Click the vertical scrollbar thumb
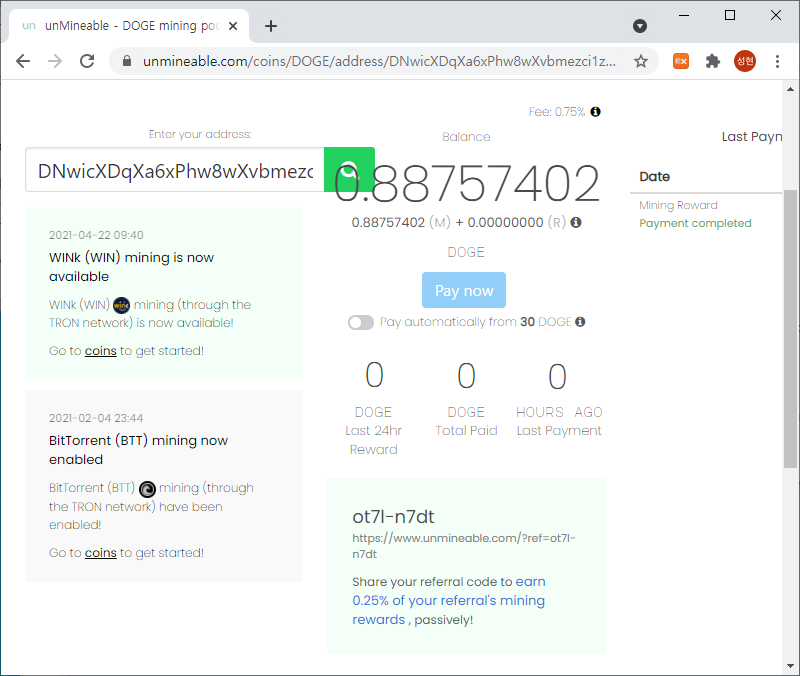Image resolution: width=800 pixels, height=676 pixels. click(x=790, y=328)
